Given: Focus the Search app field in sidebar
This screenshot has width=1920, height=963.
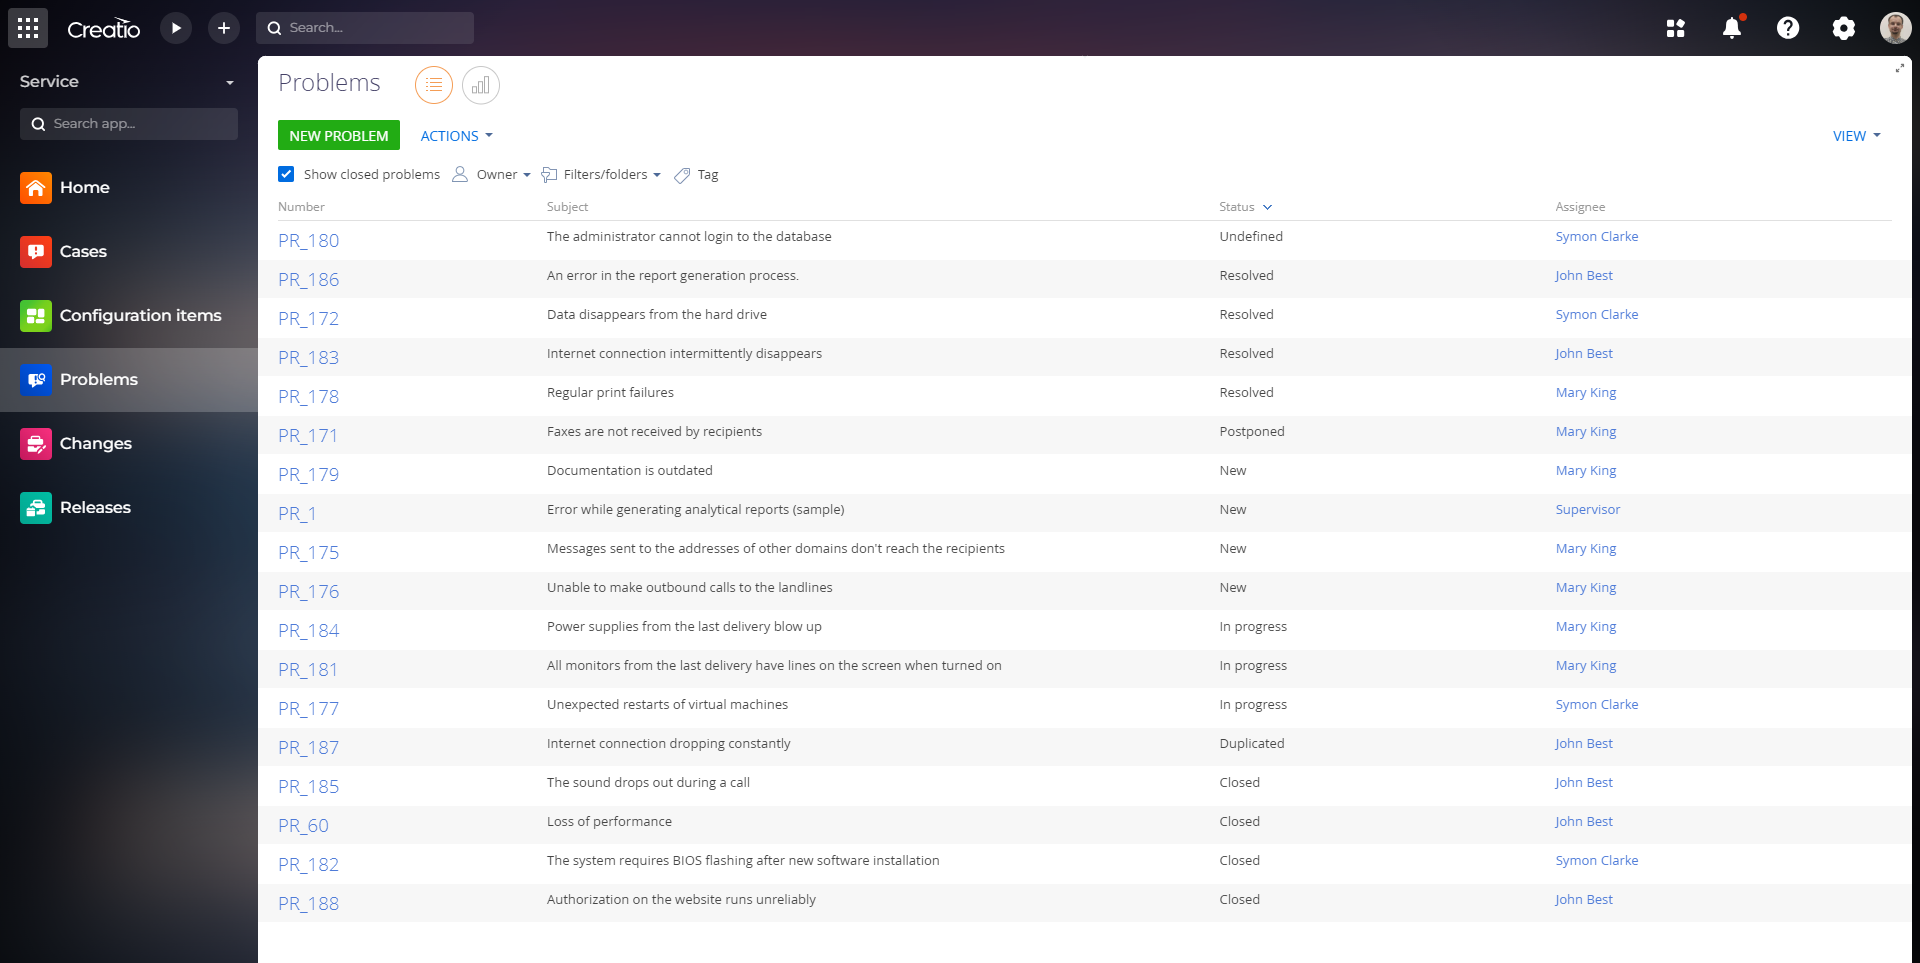Looking at the screenshot, I should (129, 124).
